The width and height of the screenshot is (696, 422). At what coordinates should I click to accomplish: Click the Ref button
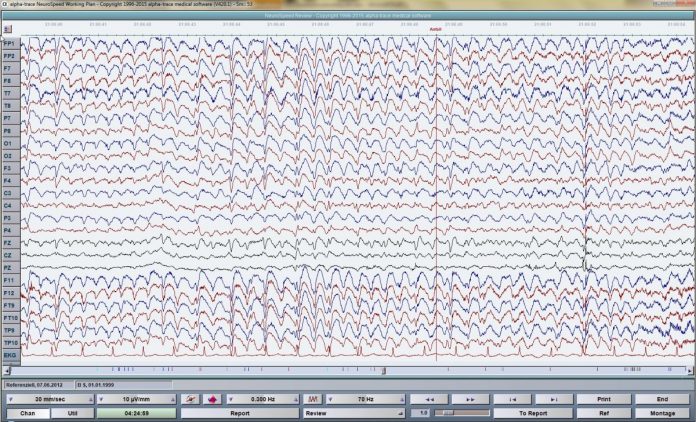604,413
